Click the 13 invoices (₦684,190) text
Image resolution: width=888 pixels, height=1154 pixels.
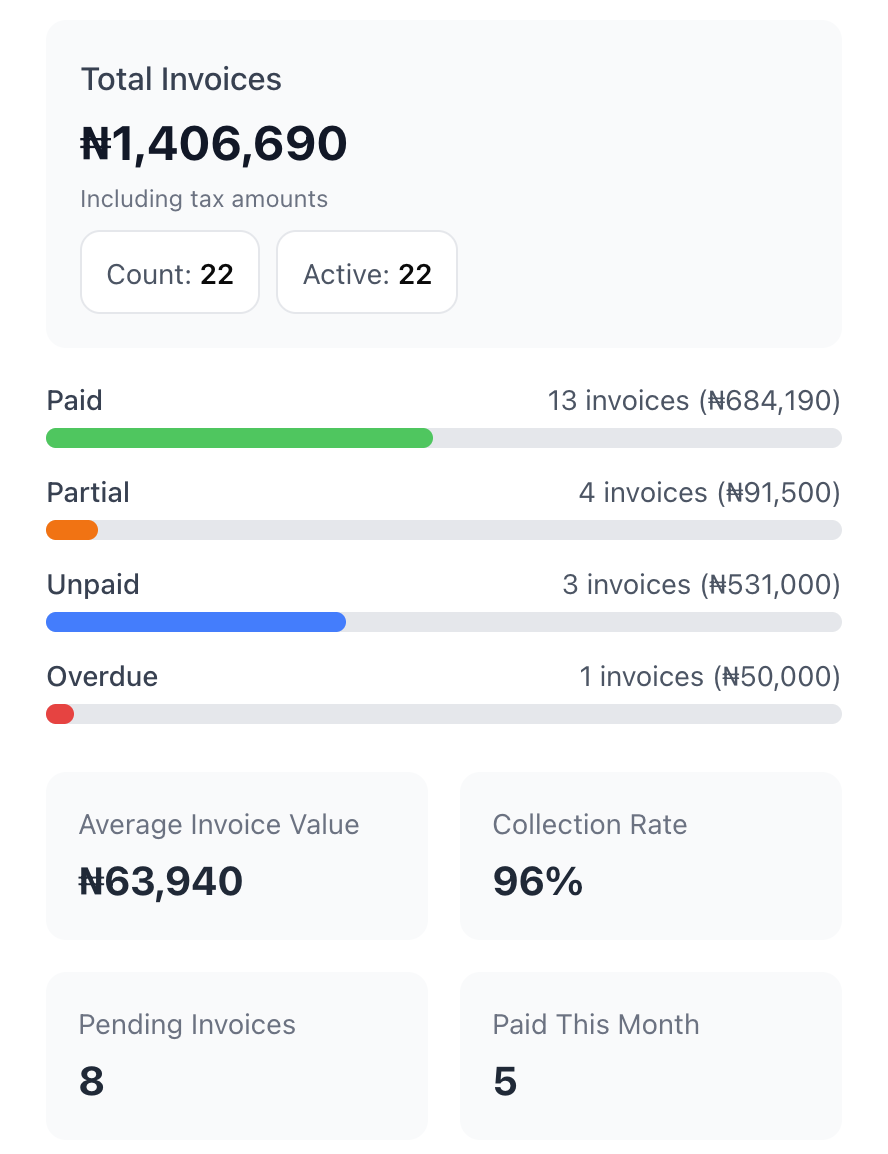[694, 400]
